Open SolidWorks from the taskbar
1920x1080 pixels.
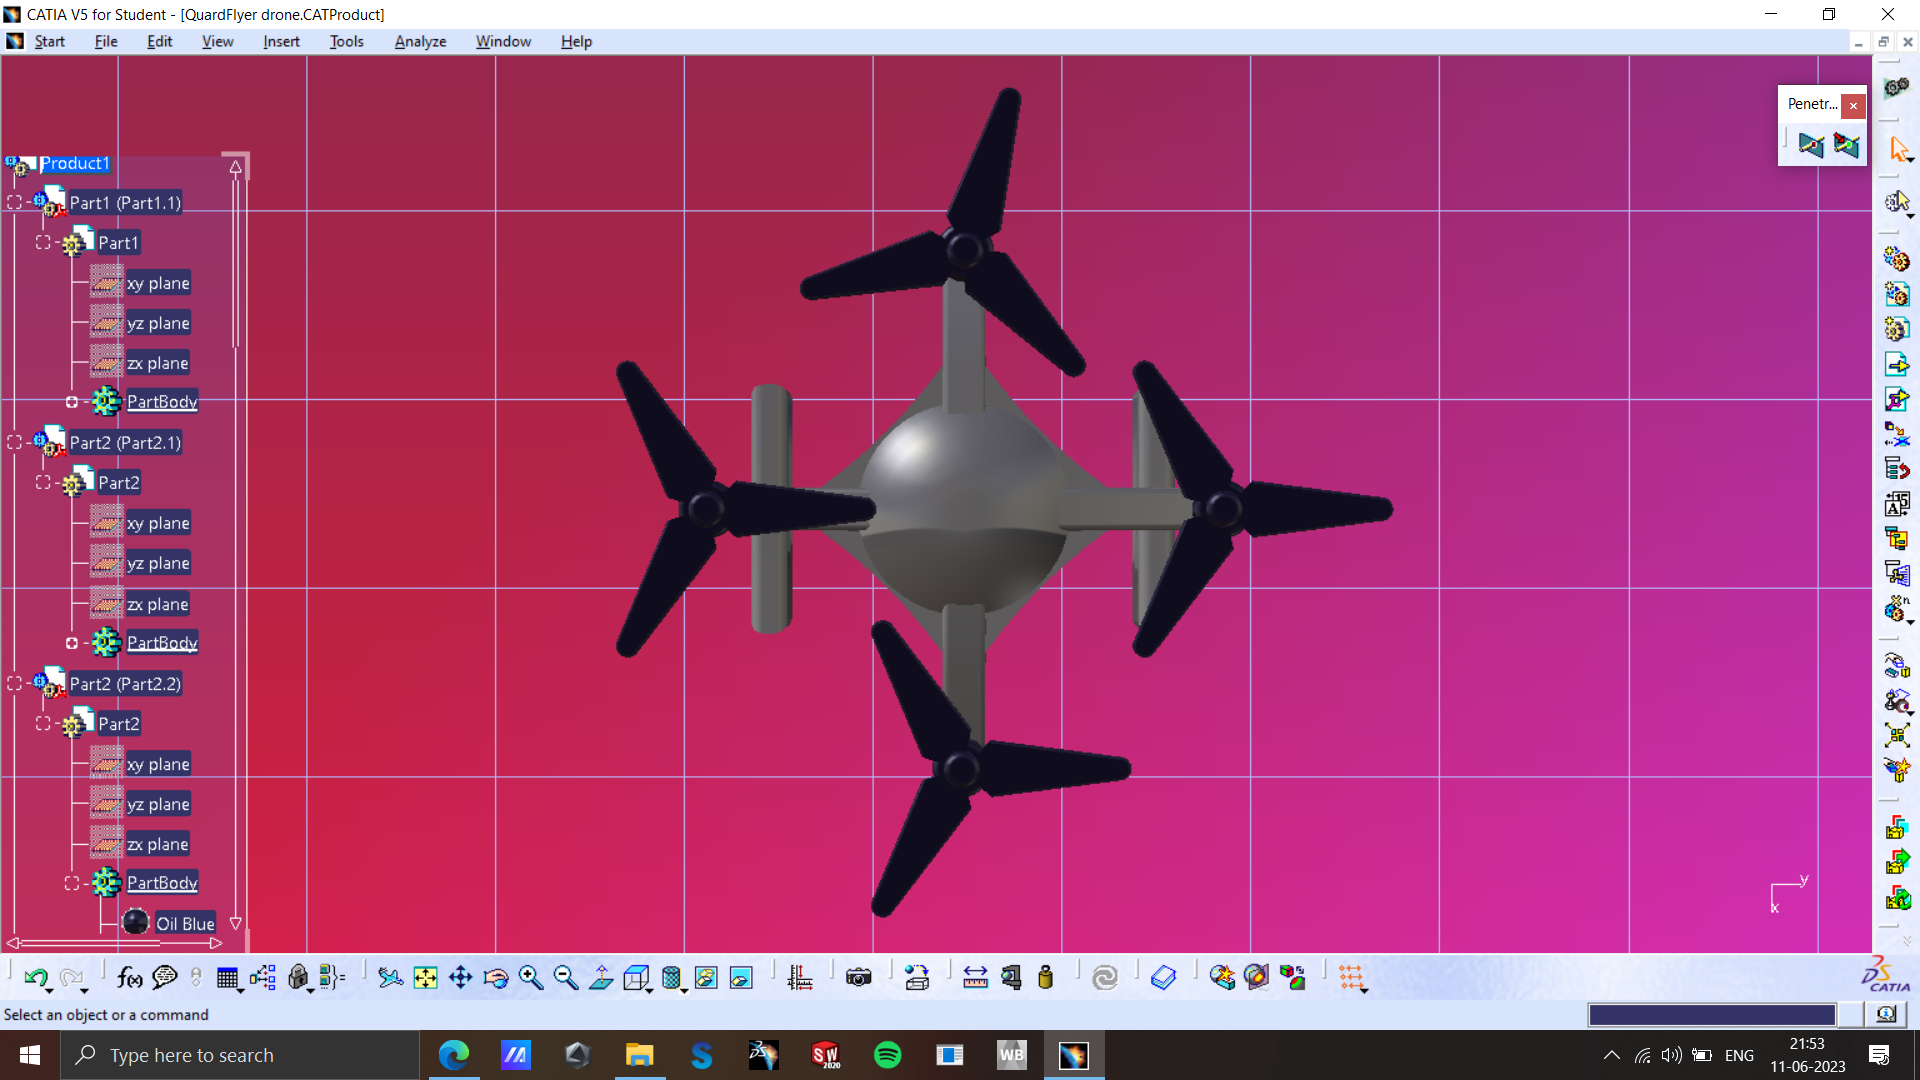pyautogui.click(x=826, y=1055)
